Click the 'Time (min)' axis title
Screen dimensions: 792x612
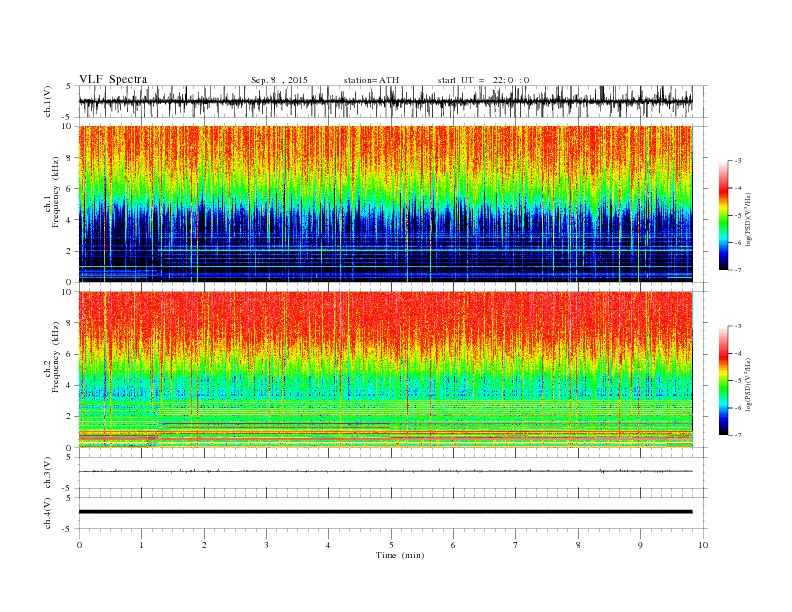[x=400, y=555]
